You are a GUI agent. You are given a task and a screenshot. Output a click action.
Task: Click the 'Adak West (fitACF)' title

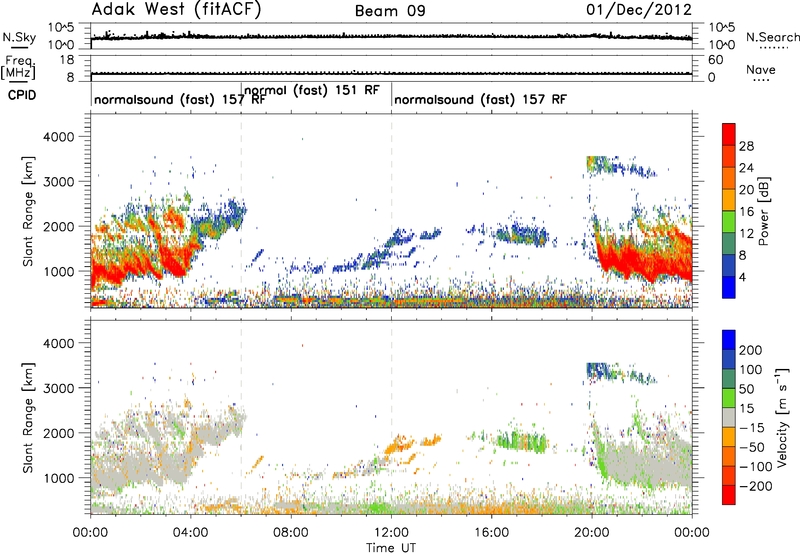point(176,10)
